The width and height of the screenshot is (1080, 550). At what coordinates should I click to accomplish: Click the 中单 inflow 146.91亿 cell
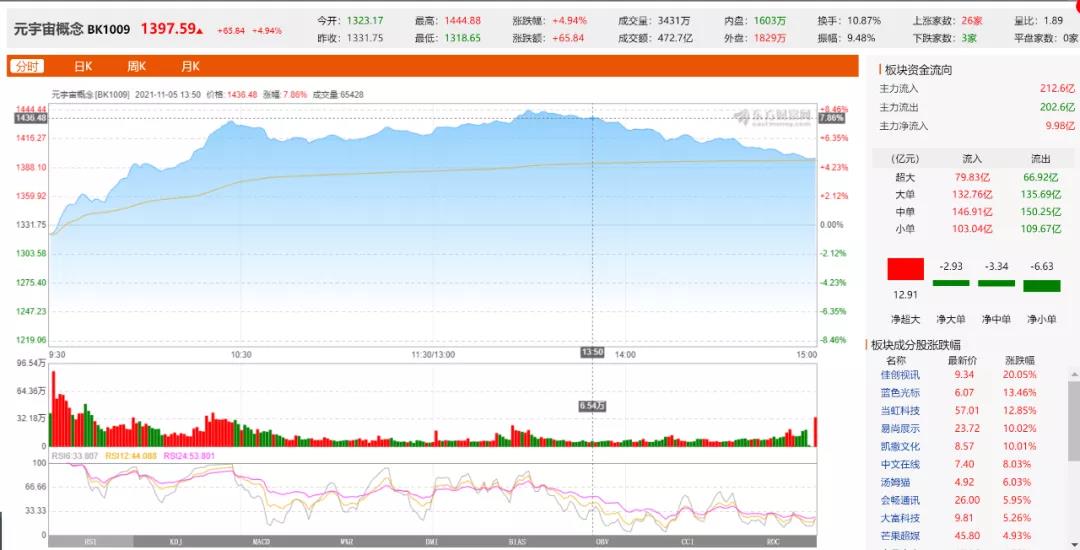pos(972,212)
